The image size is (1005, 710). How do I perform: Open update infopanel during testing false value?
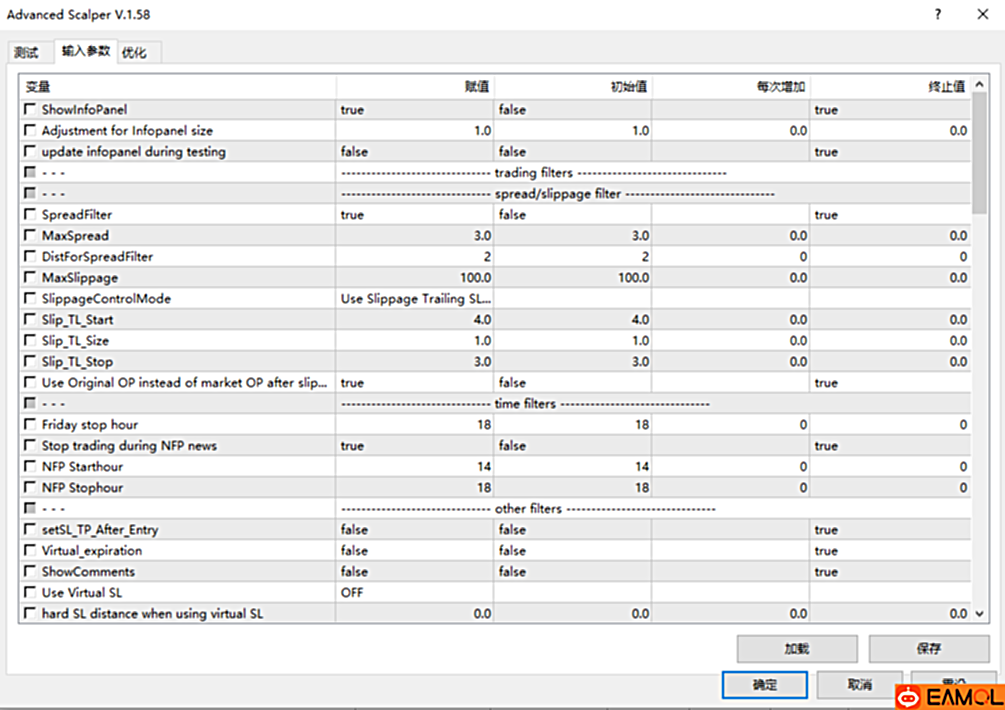[415, 152]
